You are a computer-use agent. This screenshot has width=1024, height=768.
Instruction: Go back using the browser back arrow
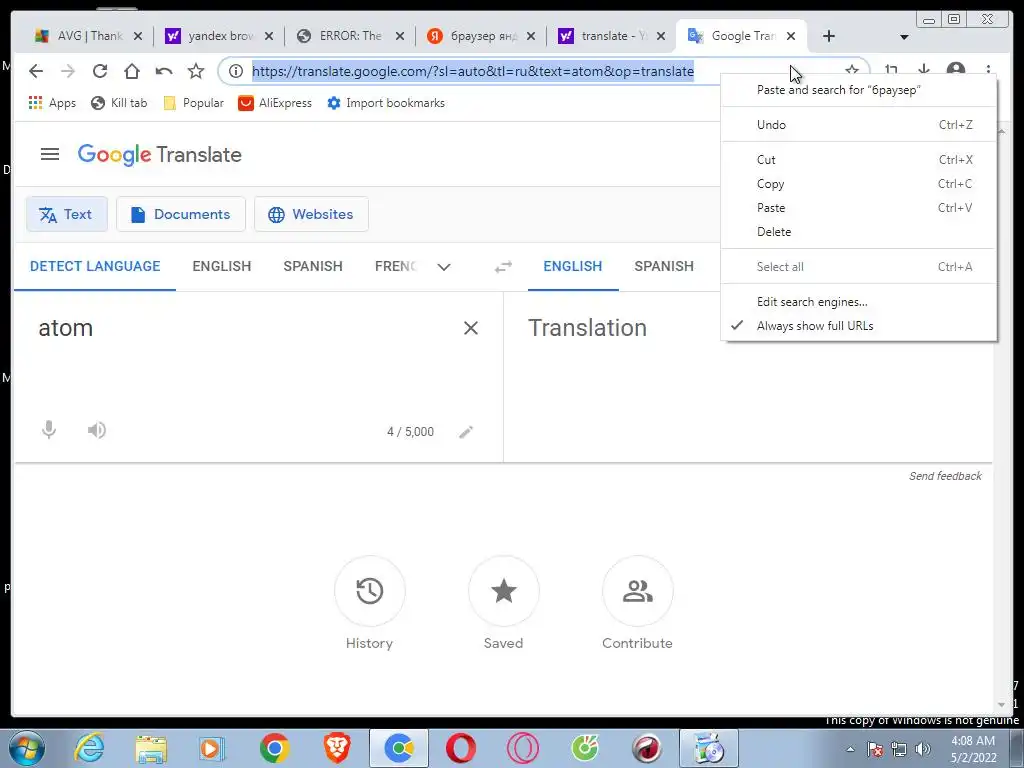(36, 71)
